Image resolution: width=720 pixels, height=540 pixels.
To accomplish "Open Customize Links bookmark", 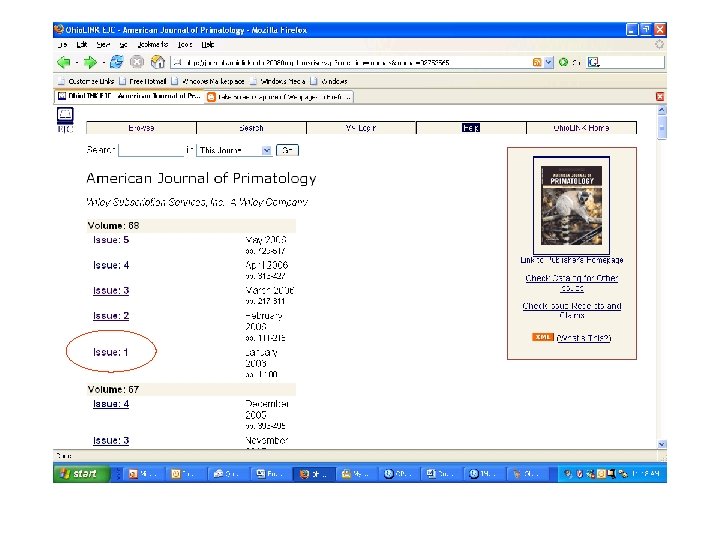I will (x=86, y=81).
